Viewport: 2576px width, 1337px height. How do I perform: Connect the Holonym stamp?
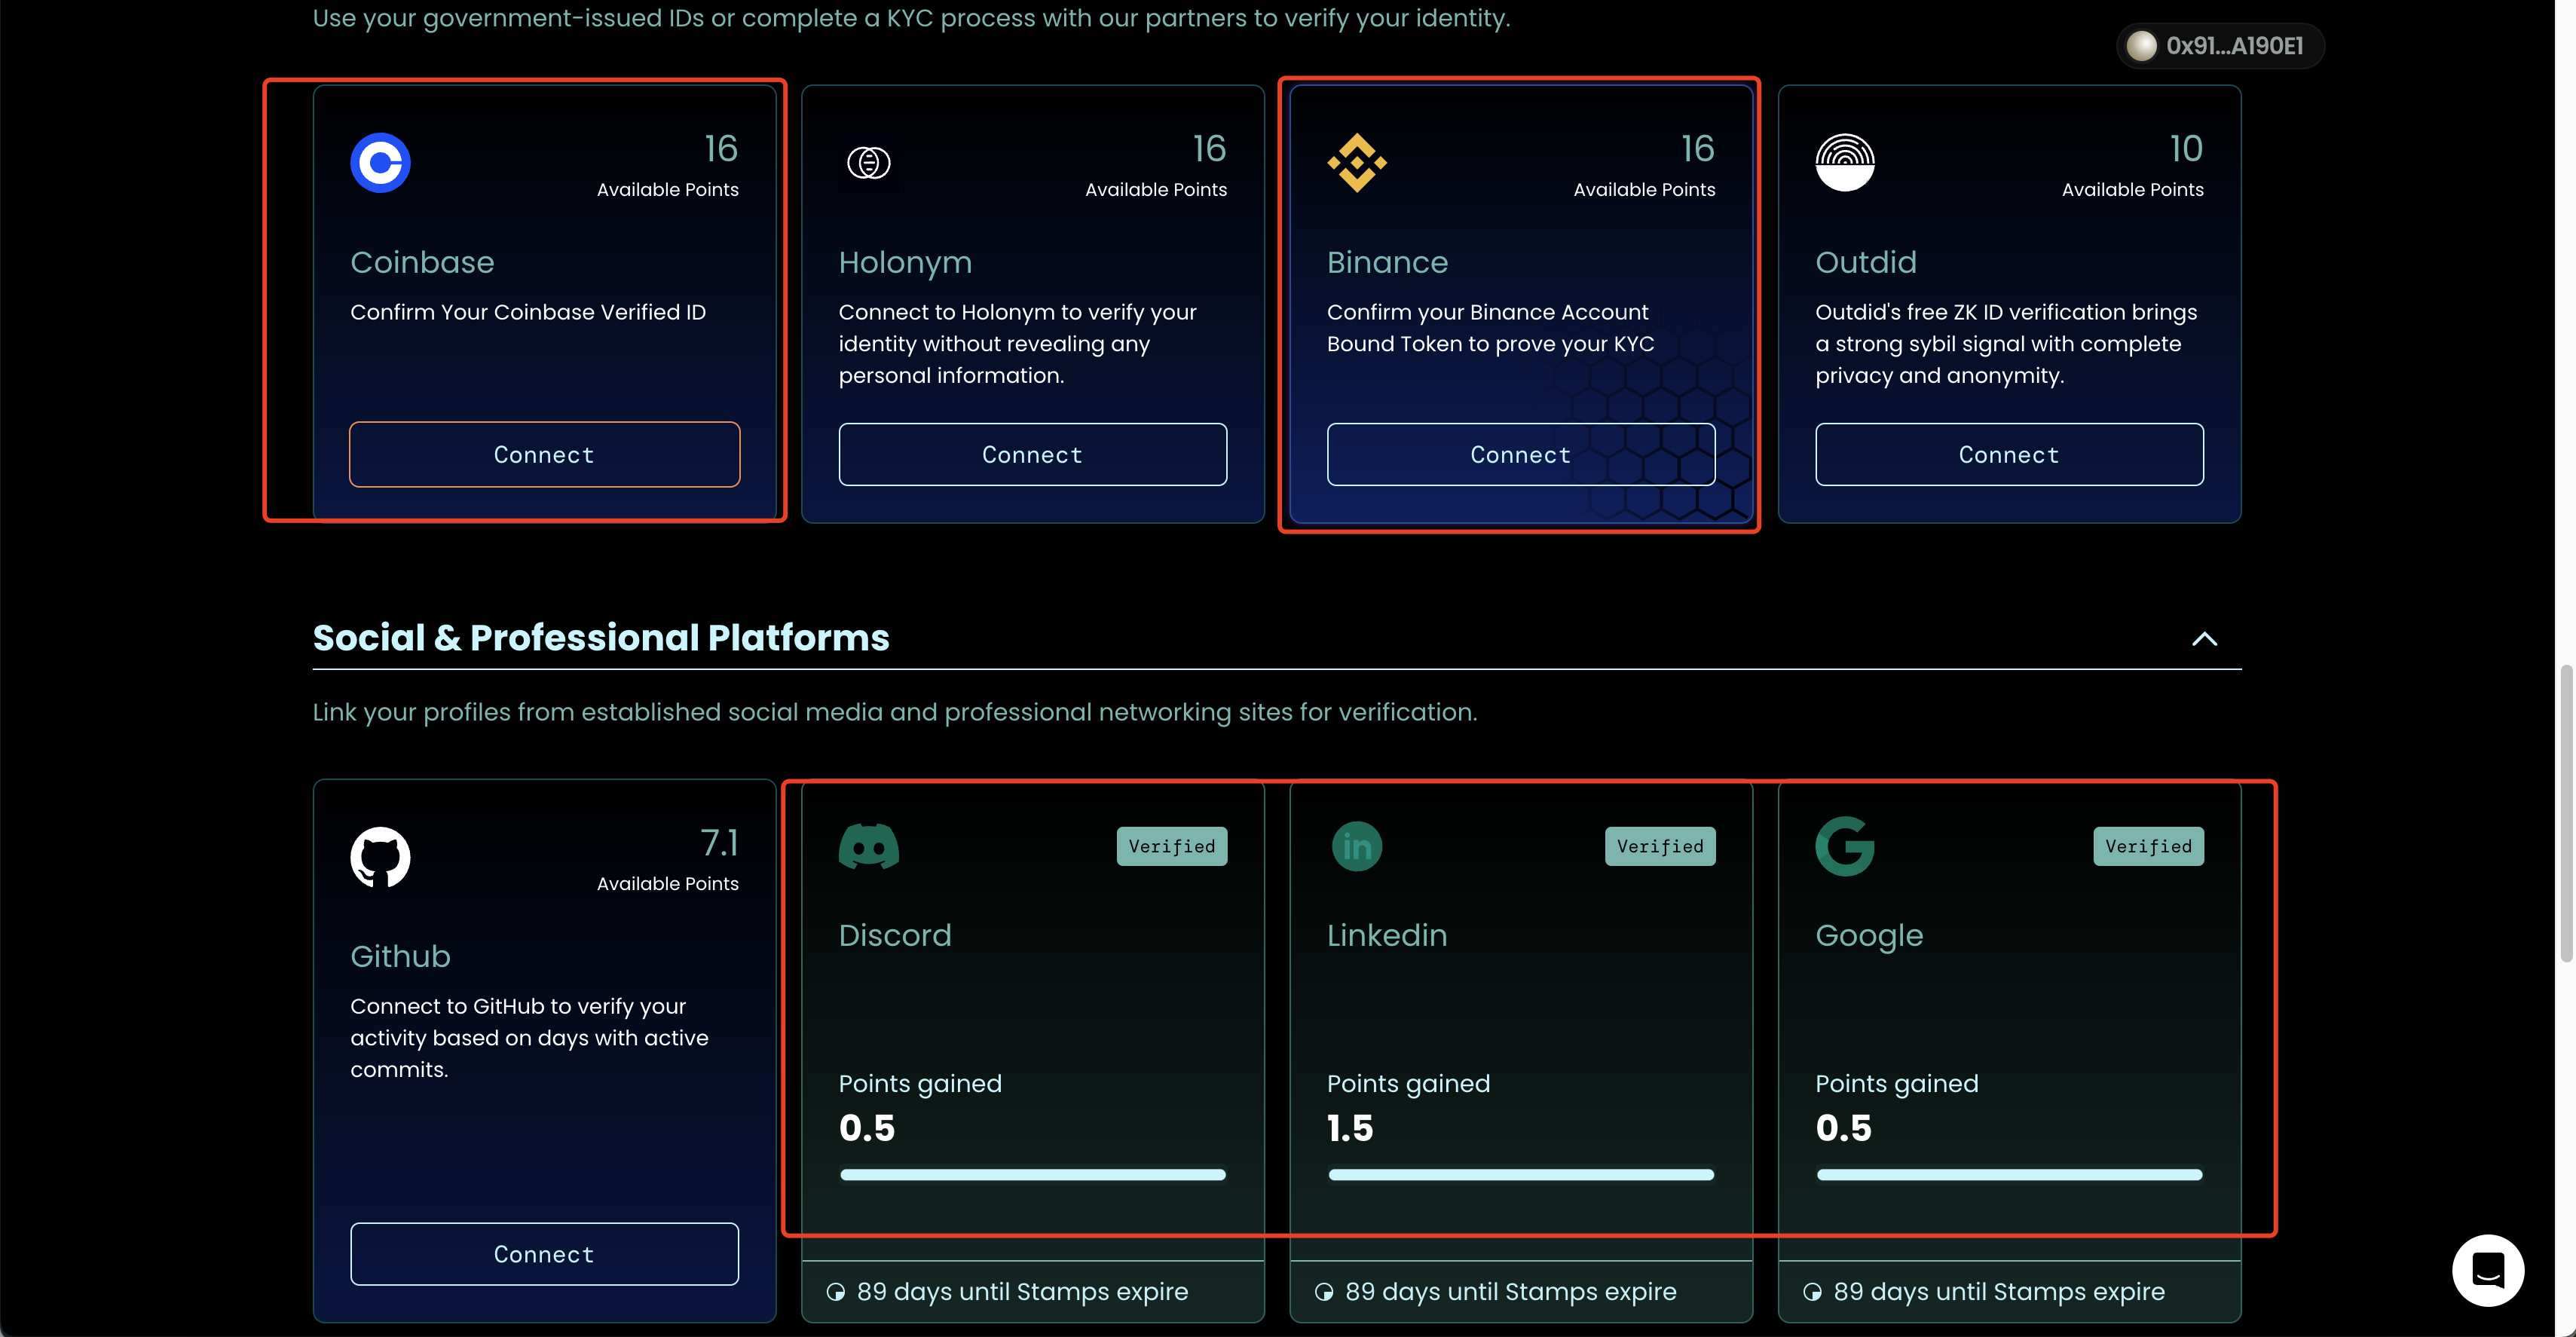1032,455
